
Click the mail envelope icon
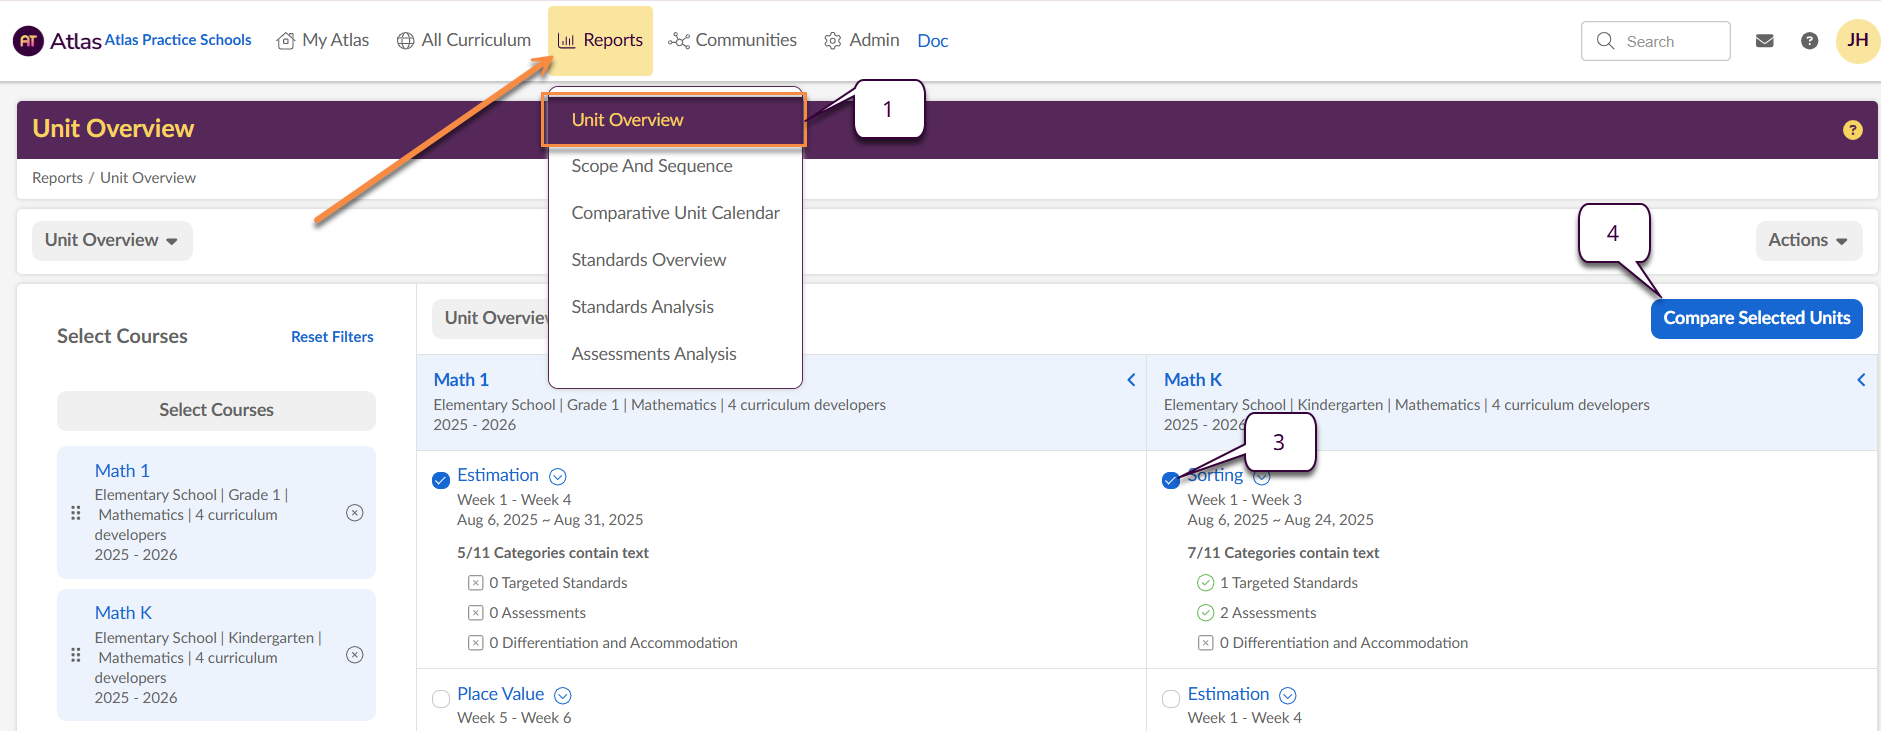[1764, 41]
